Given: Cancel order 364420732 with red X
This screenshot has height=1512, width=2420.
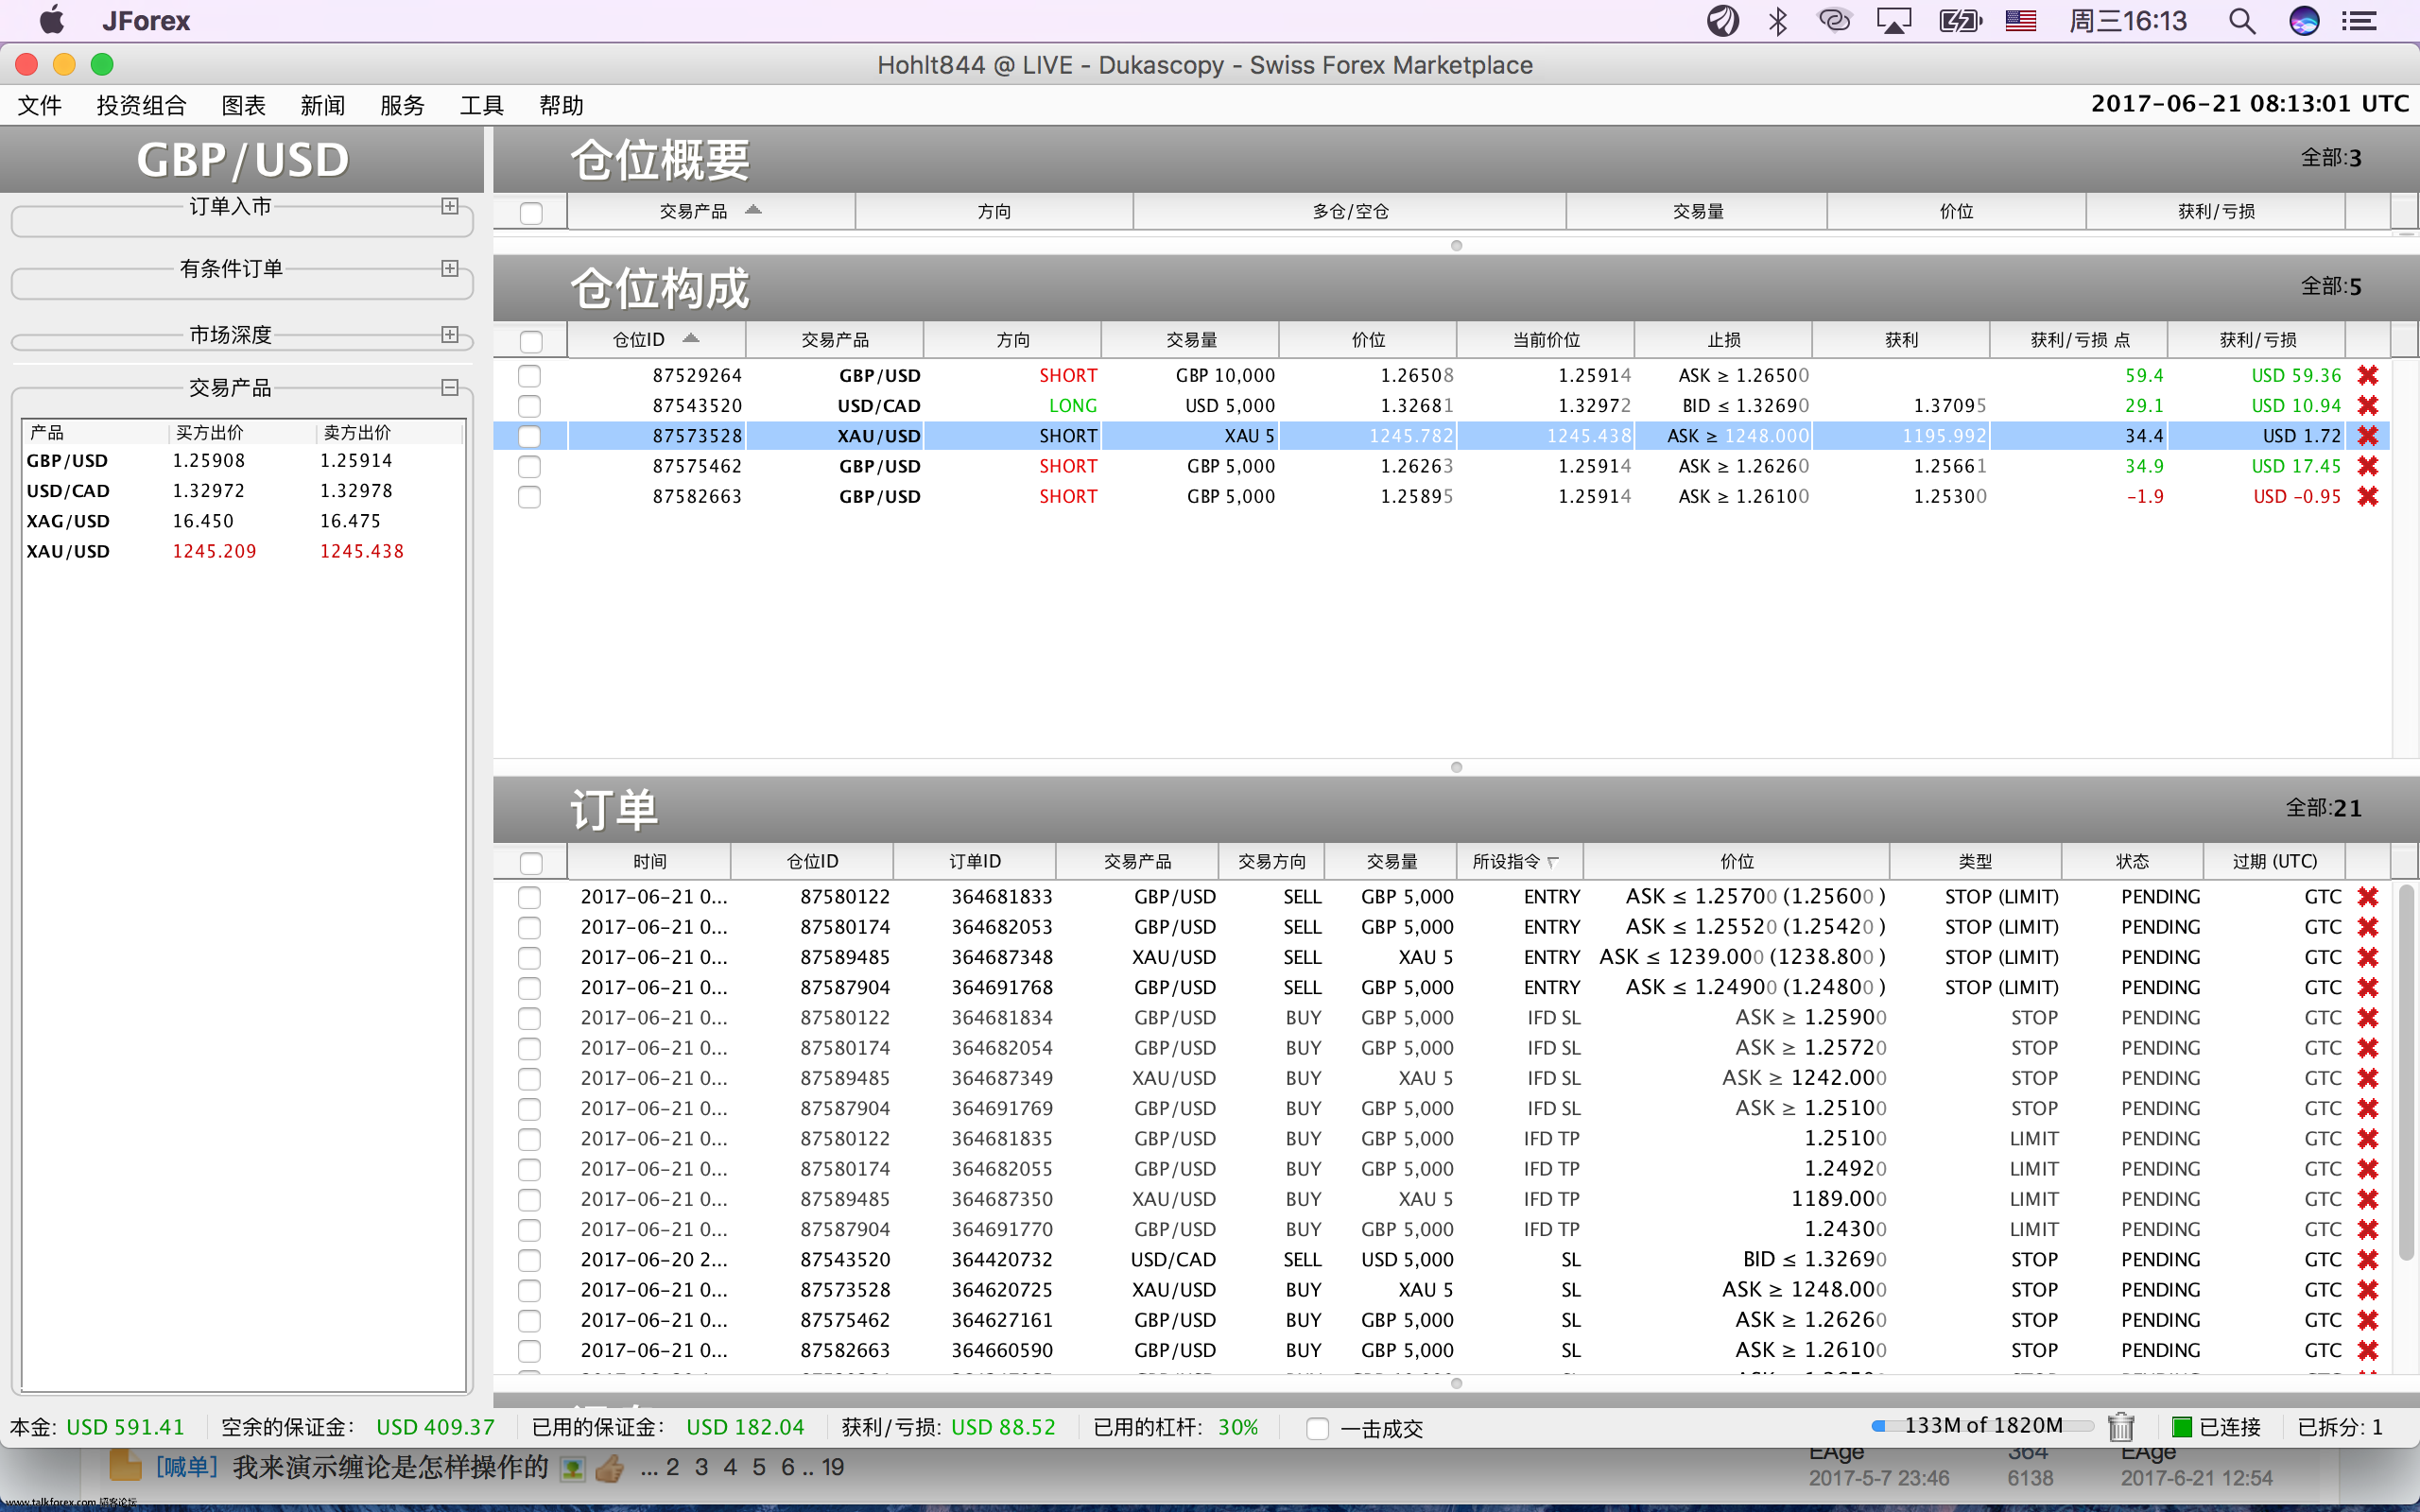Looking at the screenshot, I should coord(2367,1260).
